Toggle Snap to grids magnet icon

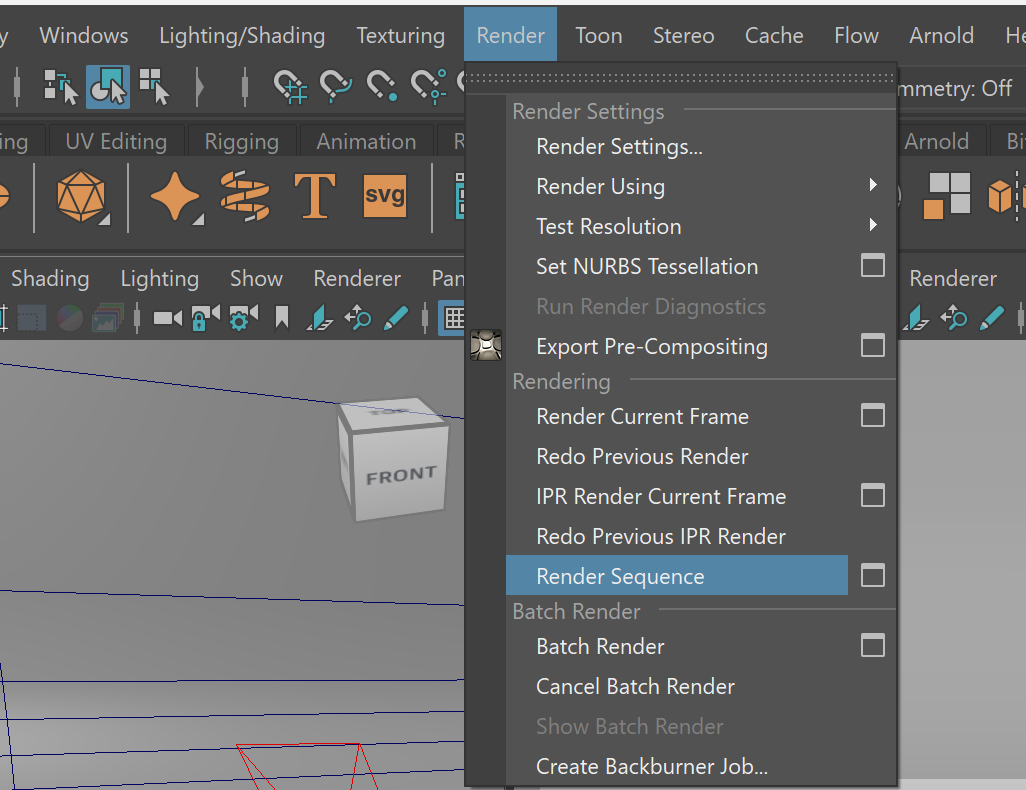pos(290,88)
